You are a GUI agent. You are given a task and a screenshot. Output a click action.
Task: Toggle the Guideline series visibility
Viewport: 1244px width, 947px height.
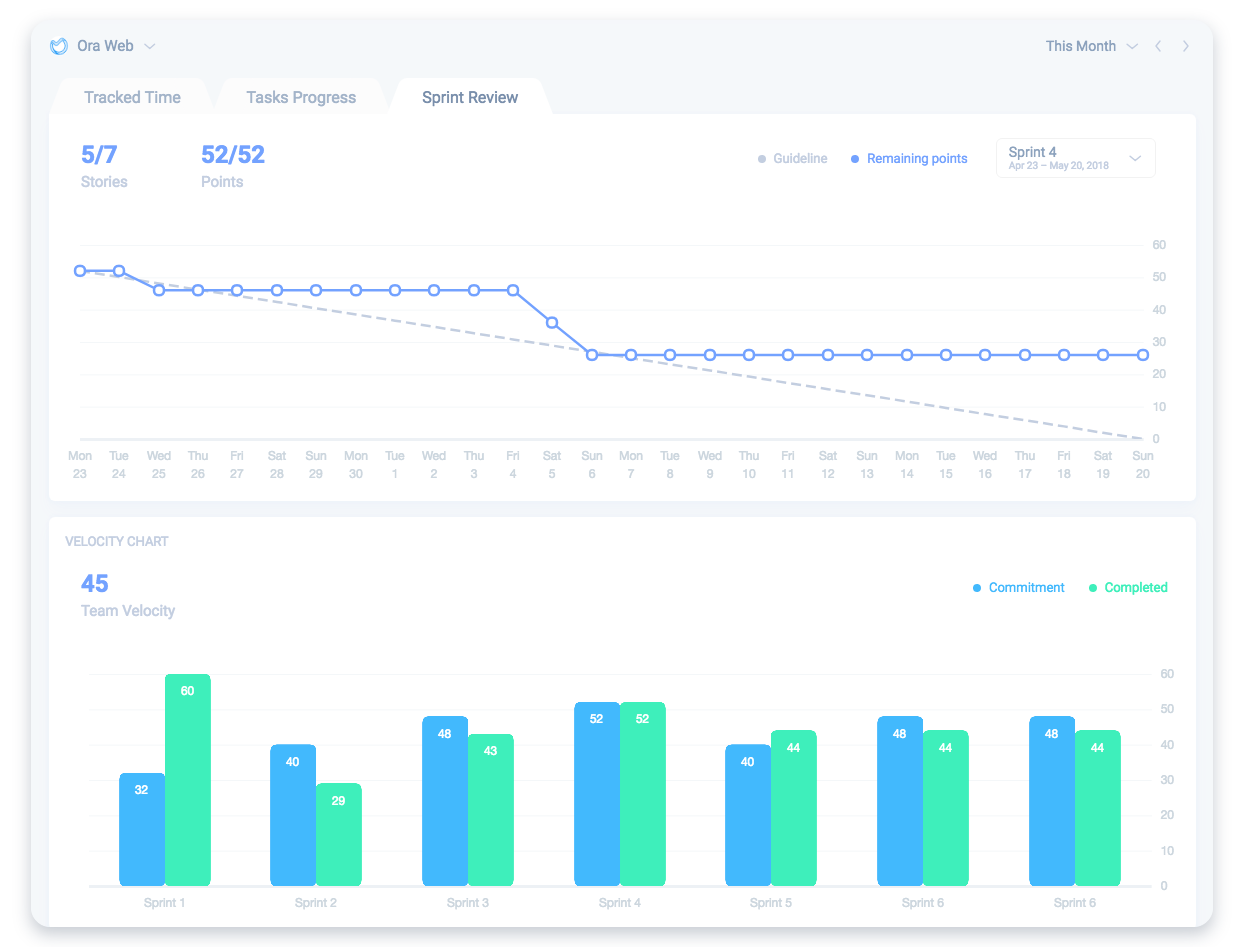click(x=794, y=158)
